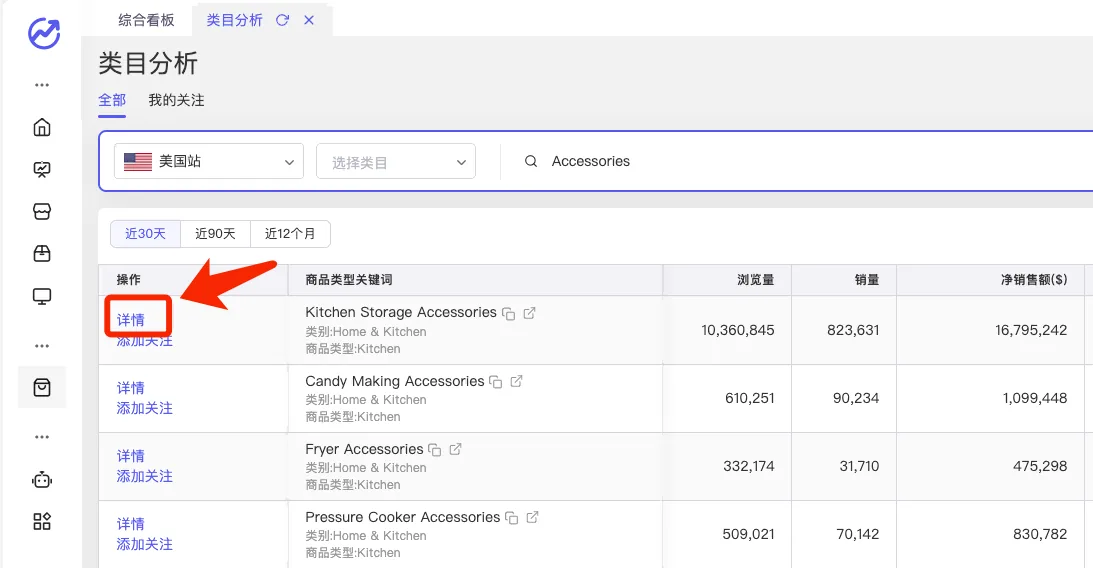Refresh the 类目分析 tab
The width and height of the screenshot is (1093, 568).
click(282, 20)
